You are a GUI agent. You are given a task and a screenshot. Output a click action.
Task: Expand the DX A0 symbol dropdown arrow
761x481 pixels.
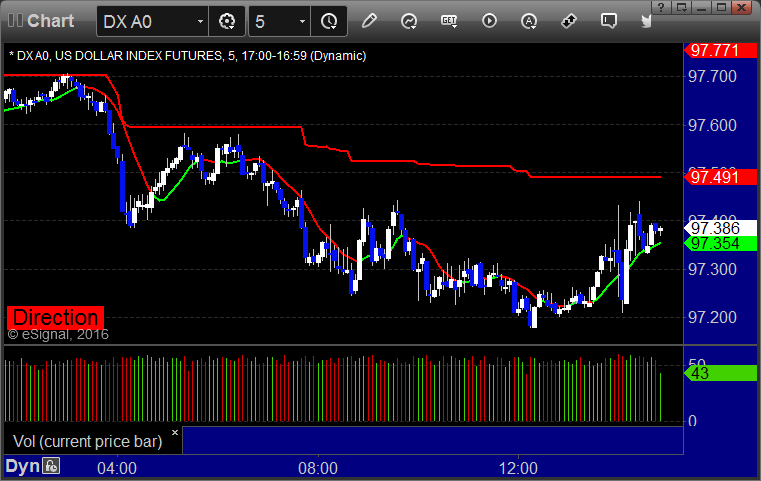click(200, 21)
